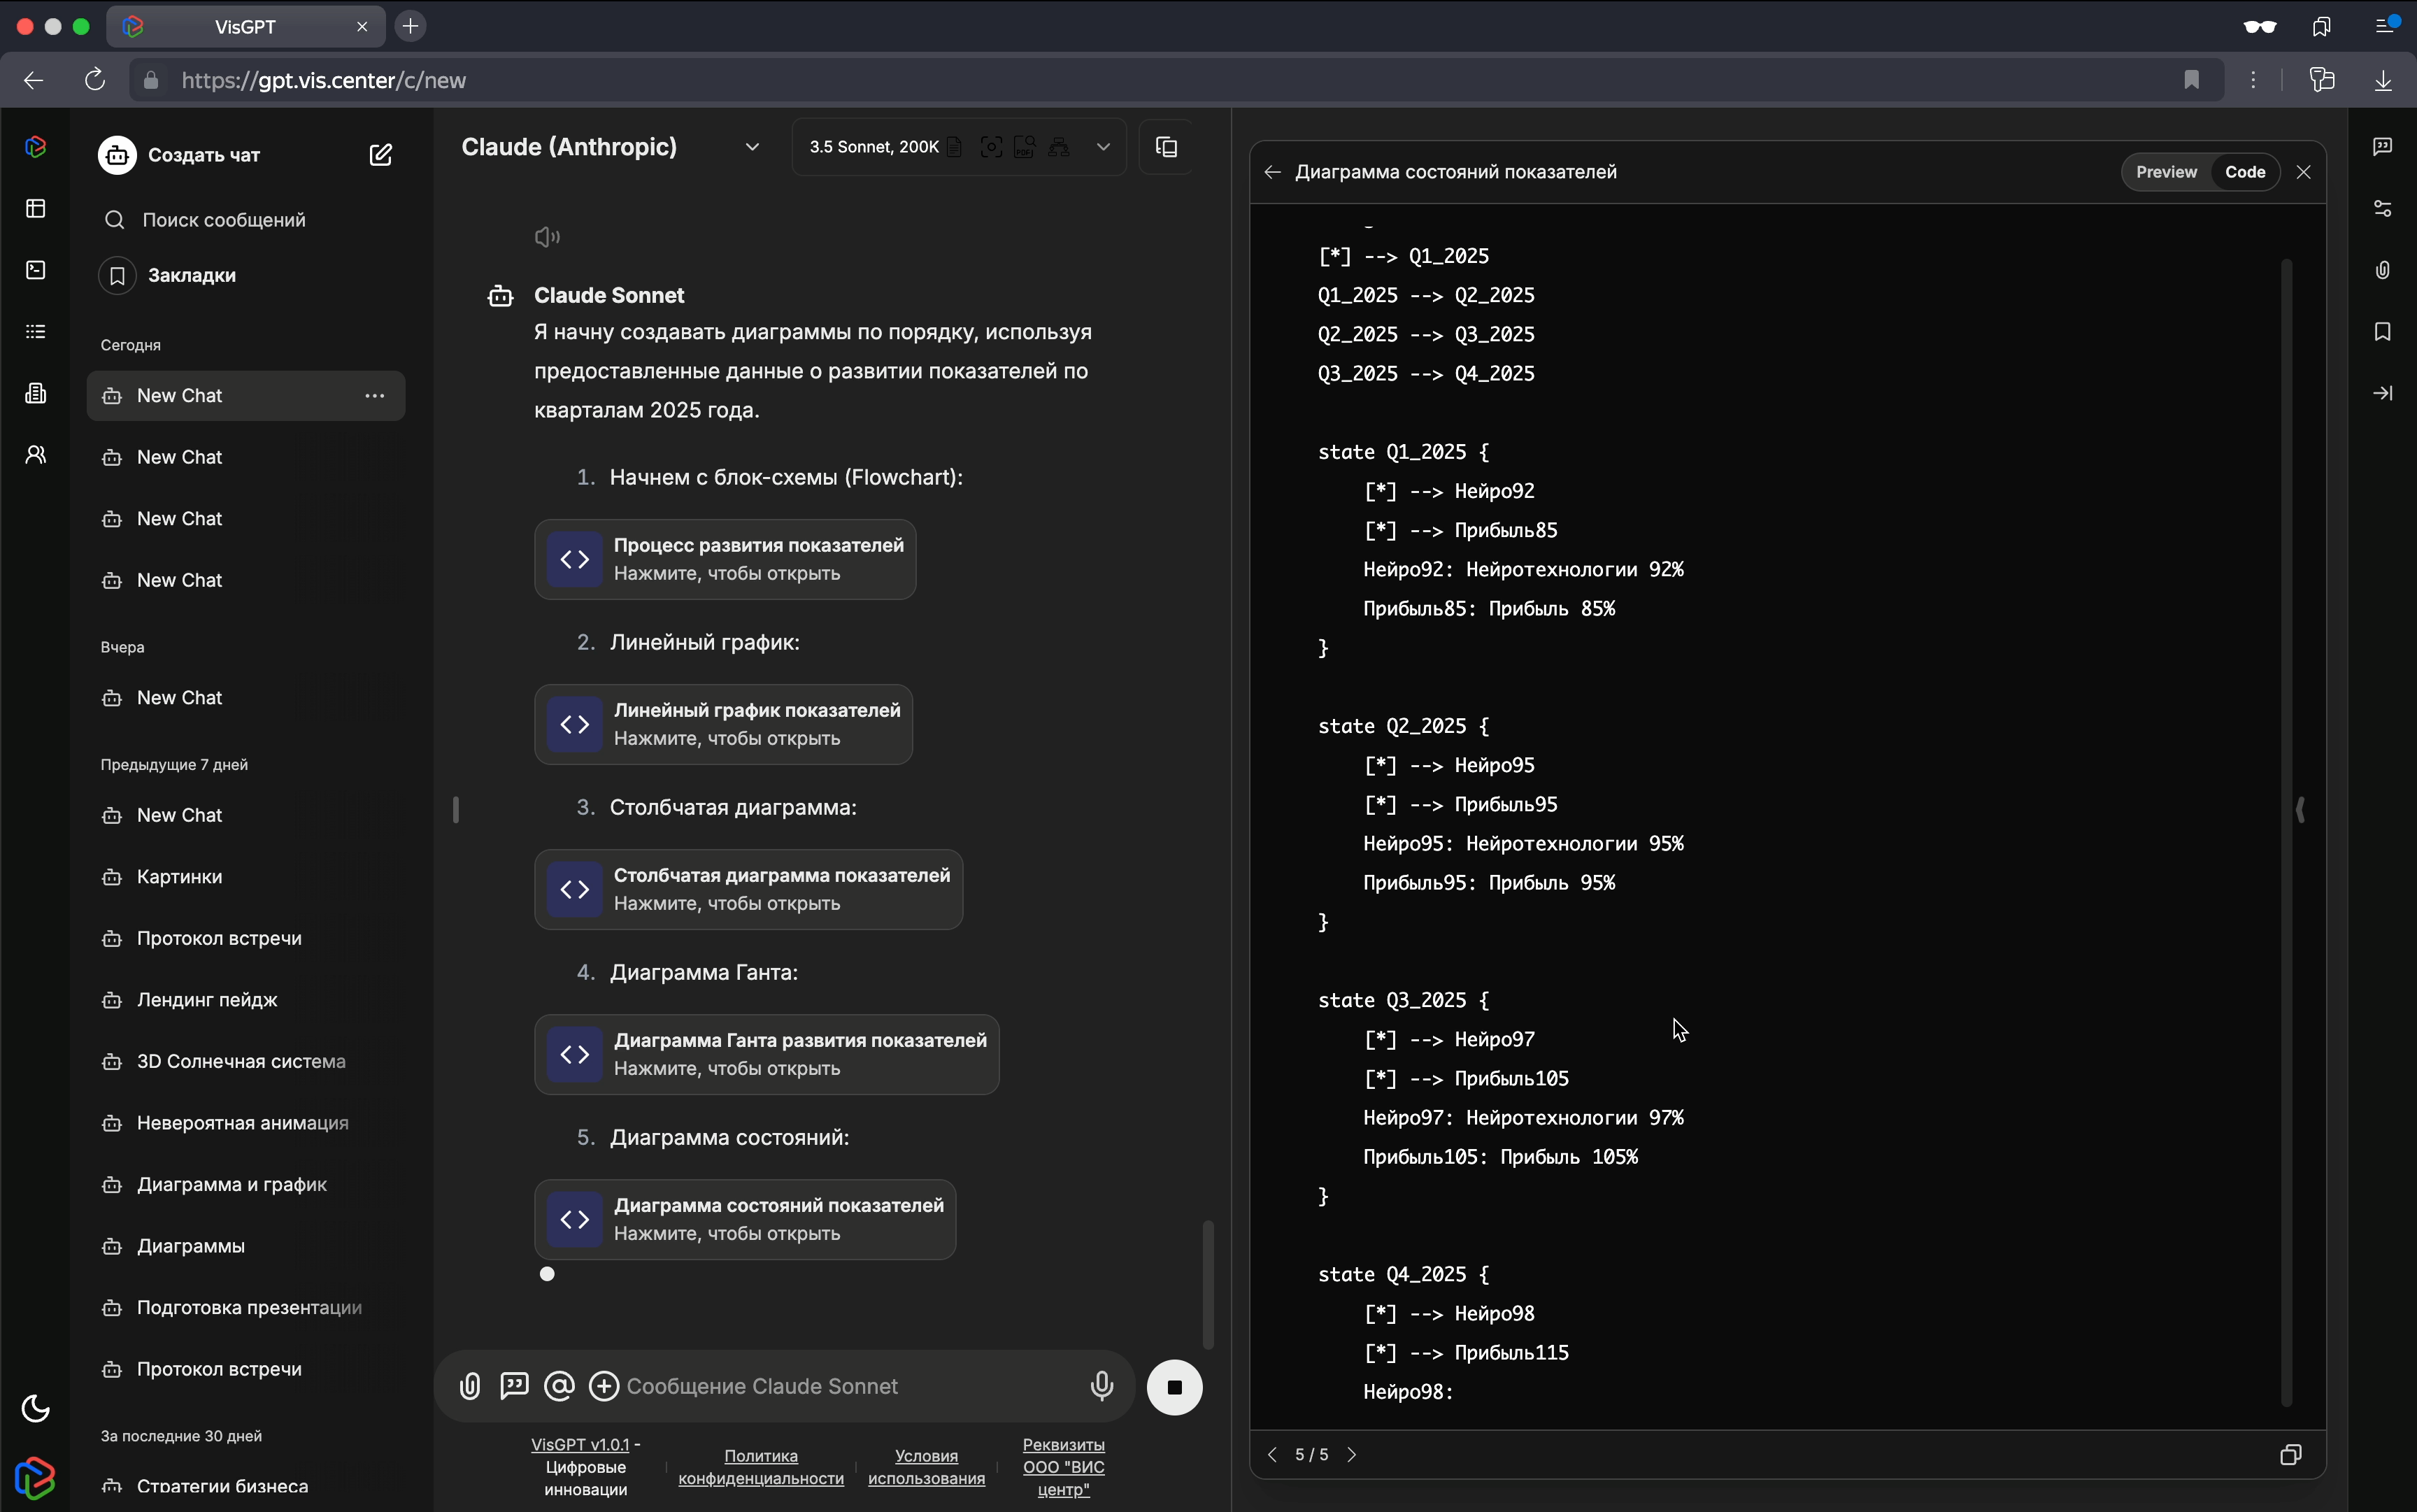Click the paperclip attach icon in message box
Screen dimensions: 2417x1512
(470, 1386)
